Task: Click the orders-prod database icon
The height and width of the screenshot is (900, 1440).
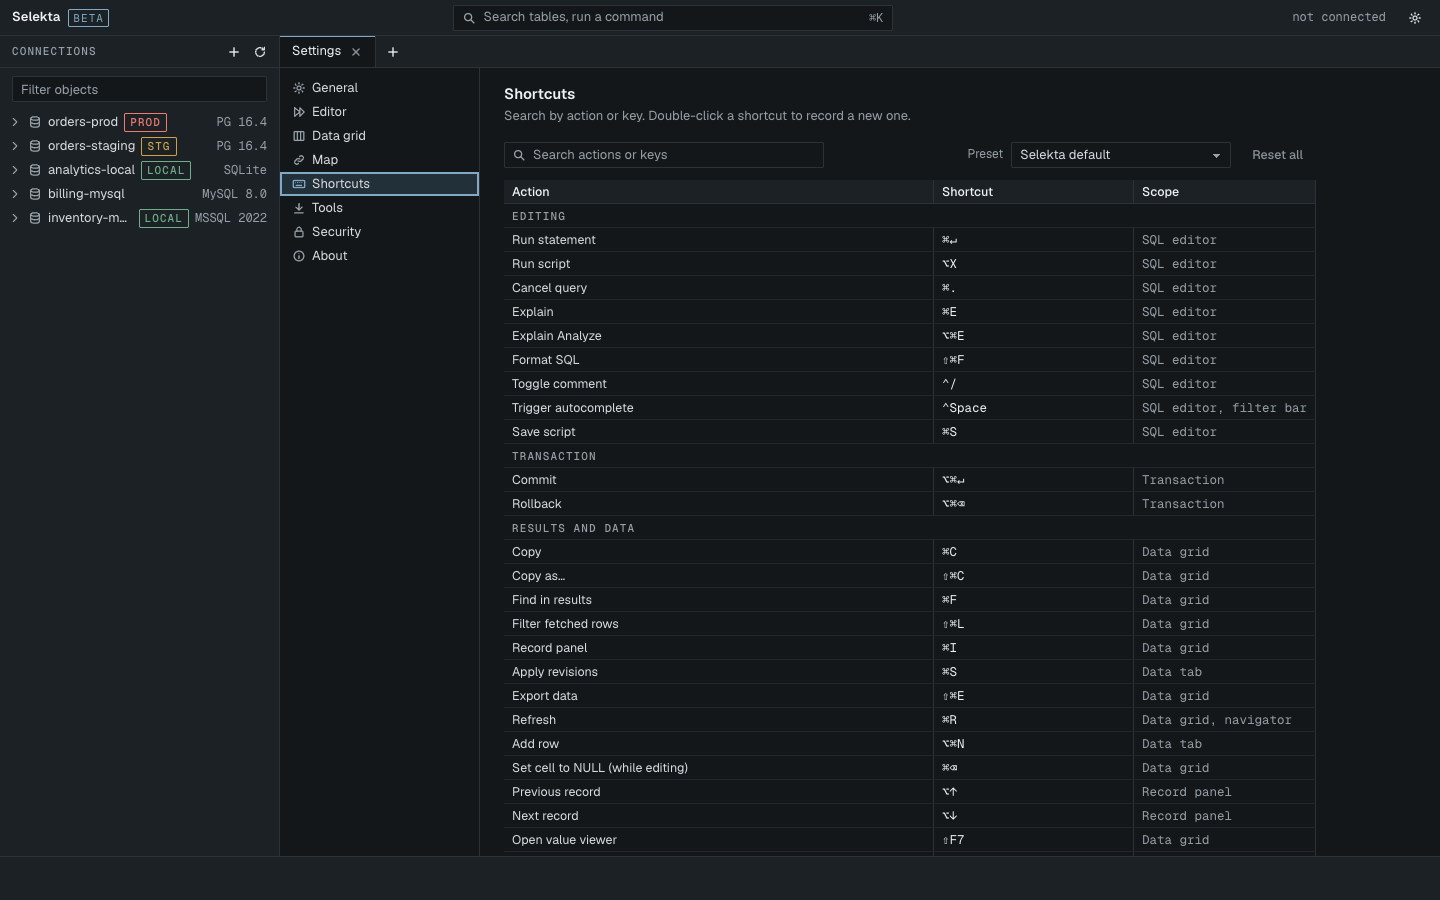Action: tap(35, 122)
